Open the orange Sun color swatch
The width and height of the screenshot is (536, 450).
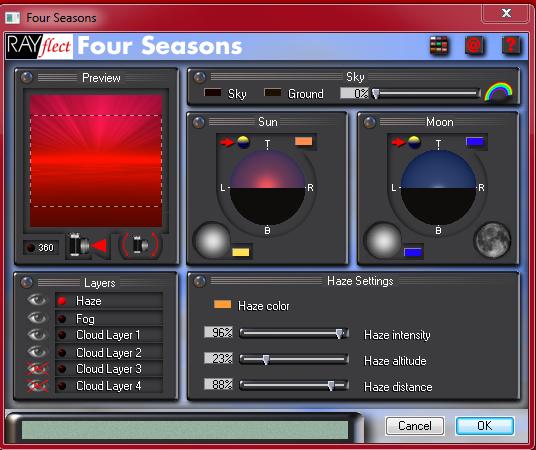click(x=304, y=141)
